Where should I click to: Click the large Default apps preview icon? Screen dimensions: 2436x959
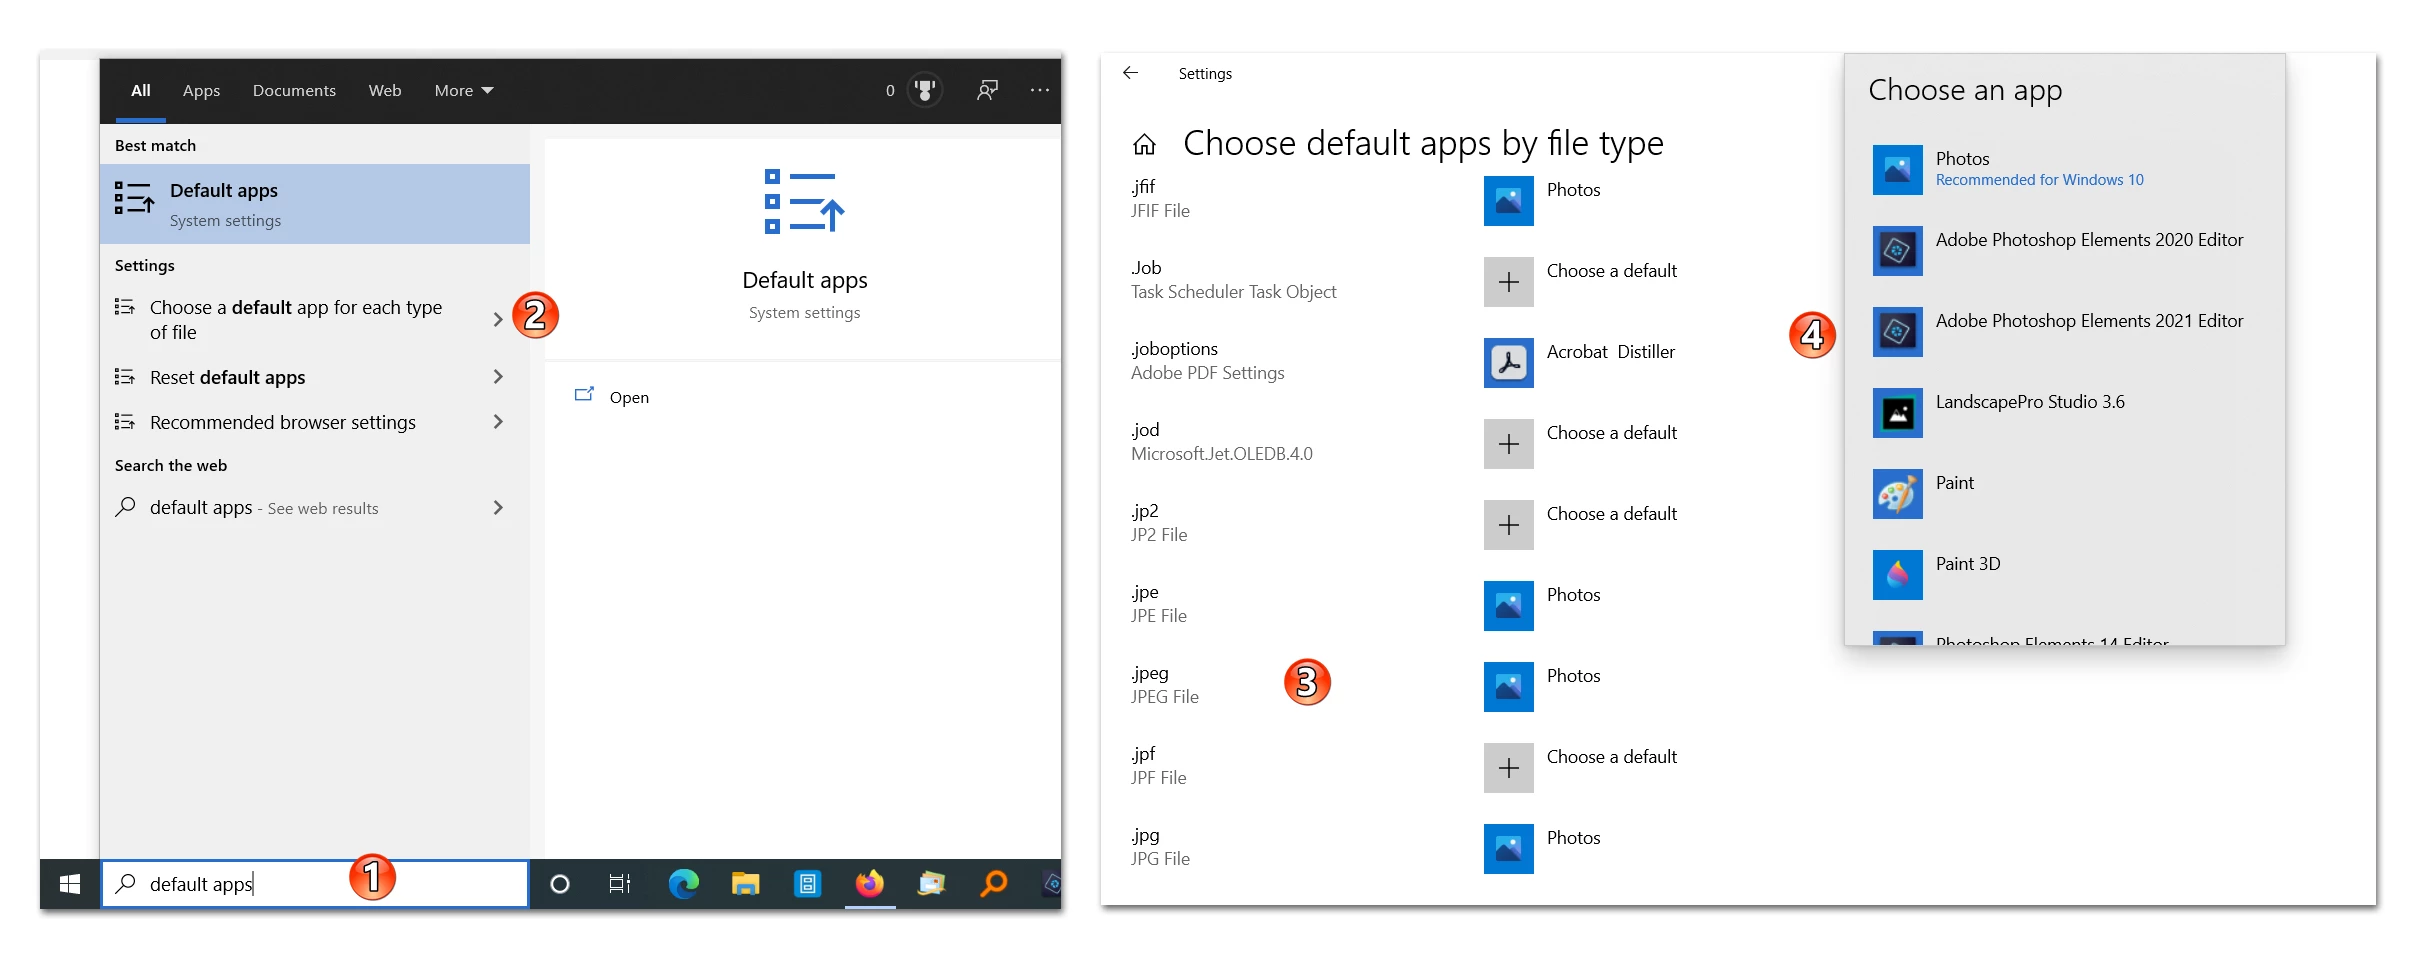point(804,201)
